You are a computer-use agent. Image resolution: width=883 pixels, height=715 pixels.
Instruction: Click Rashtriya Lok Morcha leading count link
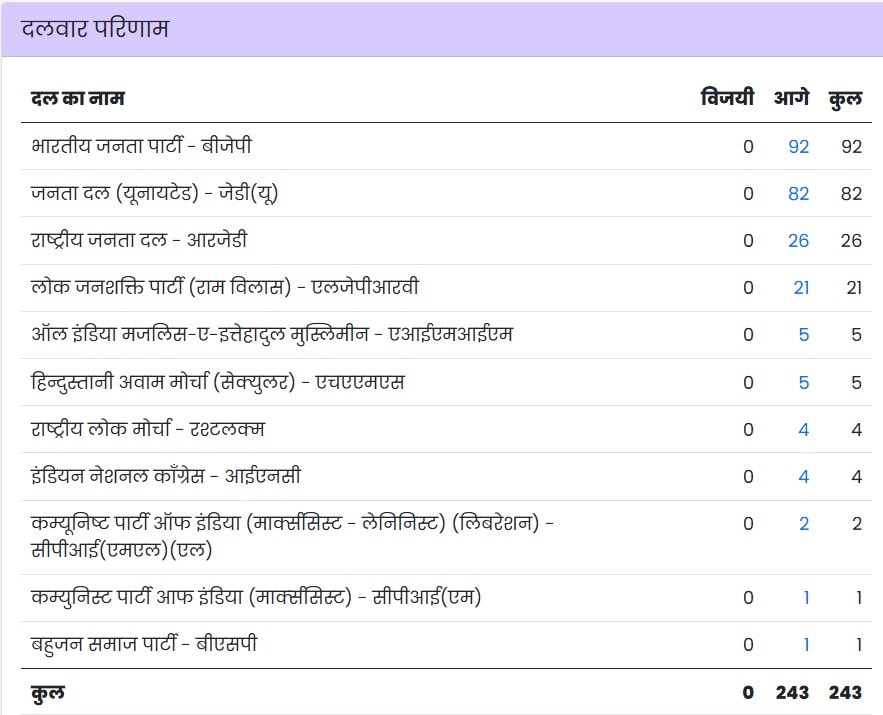pyautogui.click(x=804, y=430)
